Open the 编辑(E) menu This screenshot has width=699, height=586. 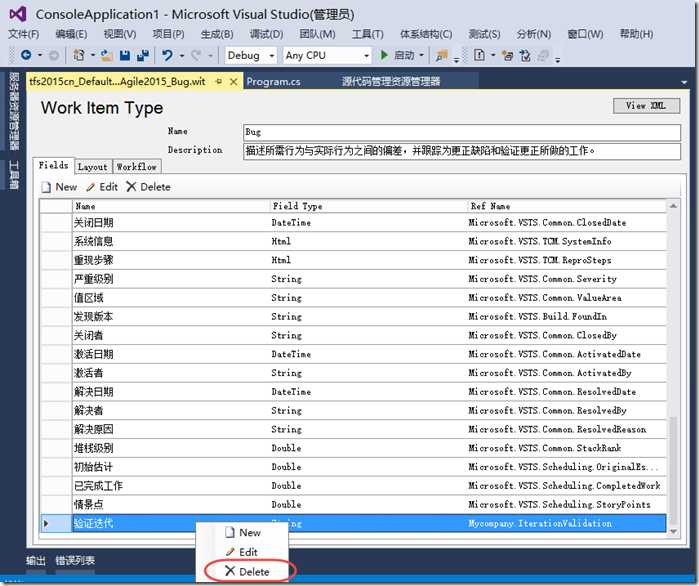point(71,34)
